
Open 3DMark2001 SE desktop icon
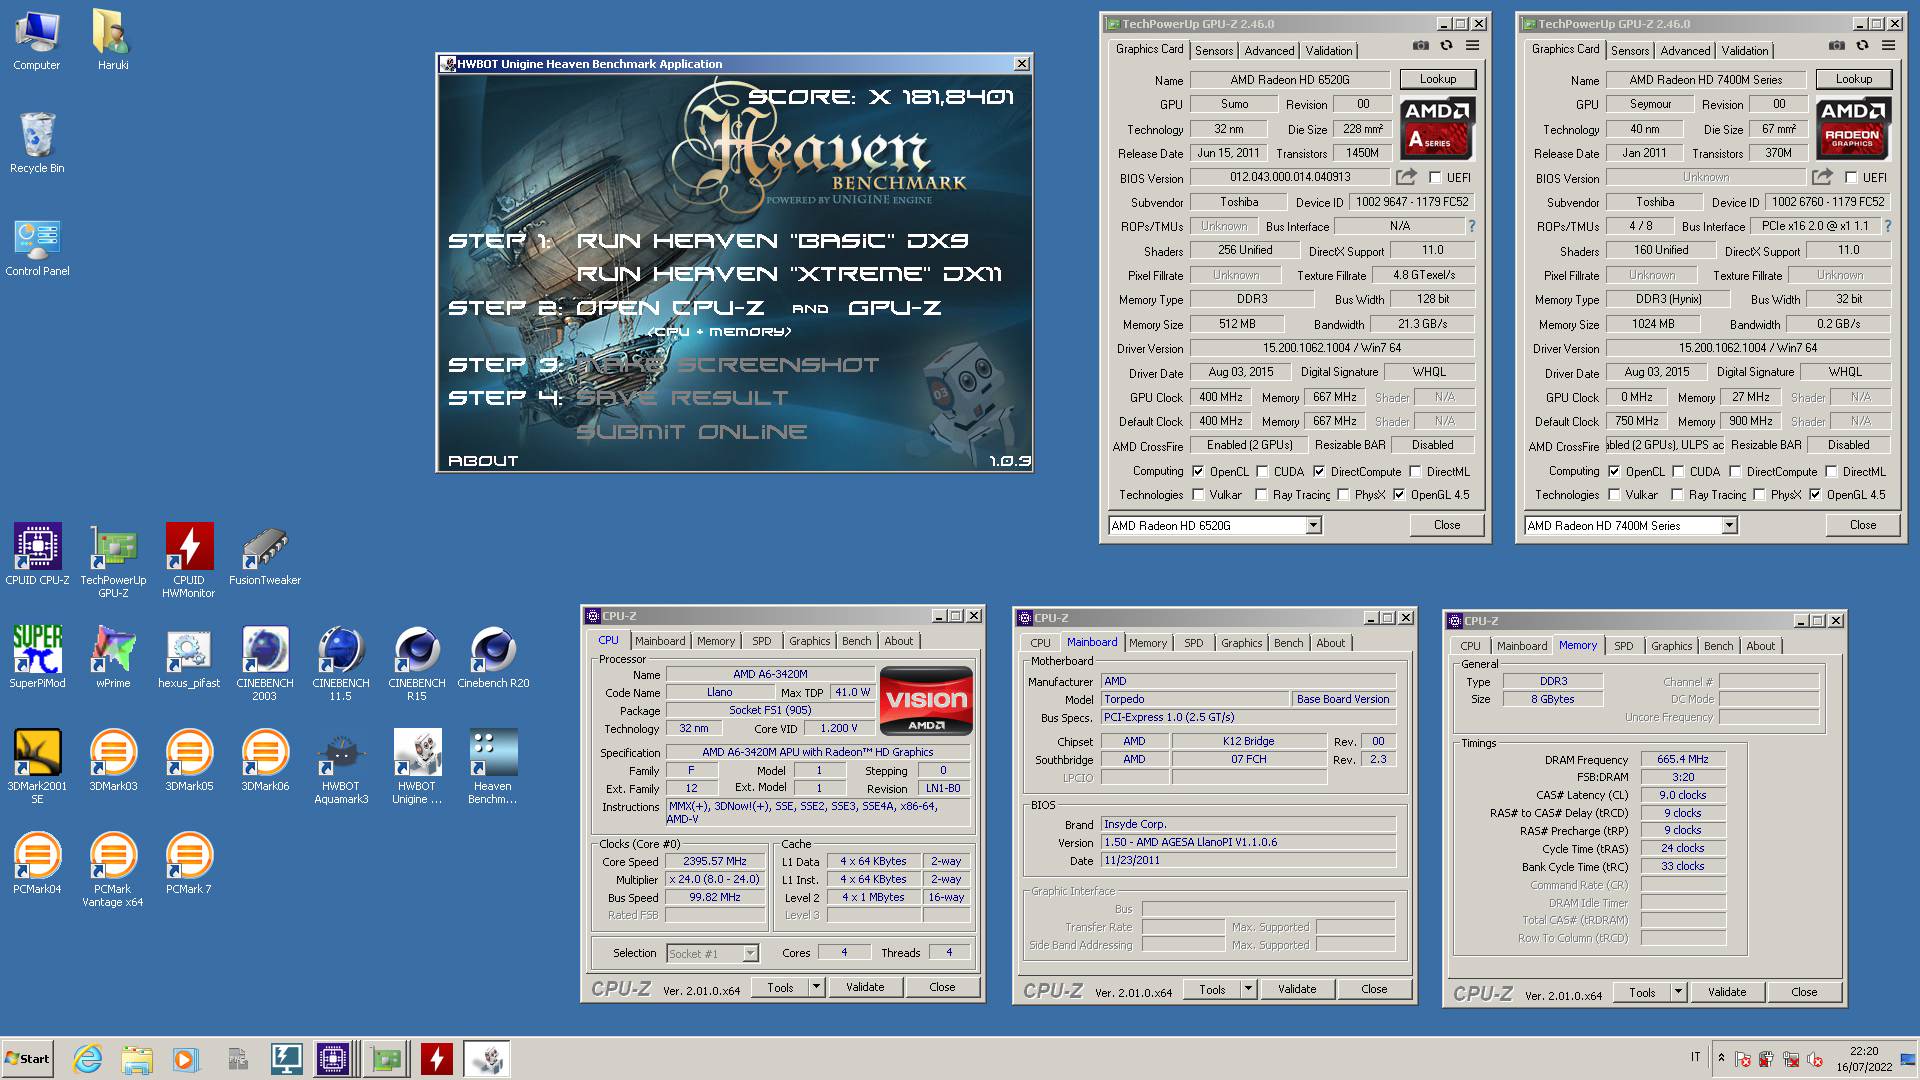37,767
